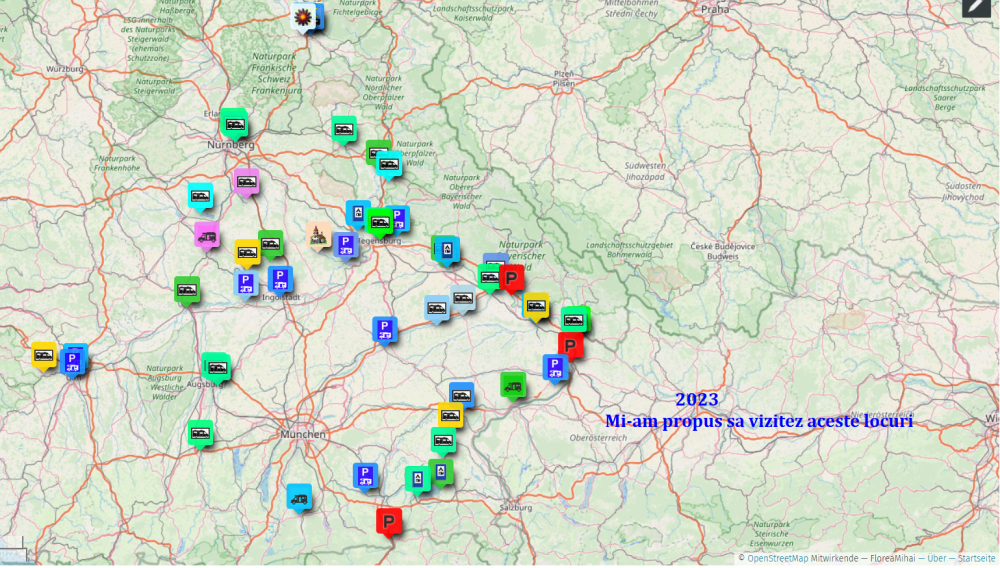Select the green motorhome marker west of München
The image size is (1000, 568).
201,433
